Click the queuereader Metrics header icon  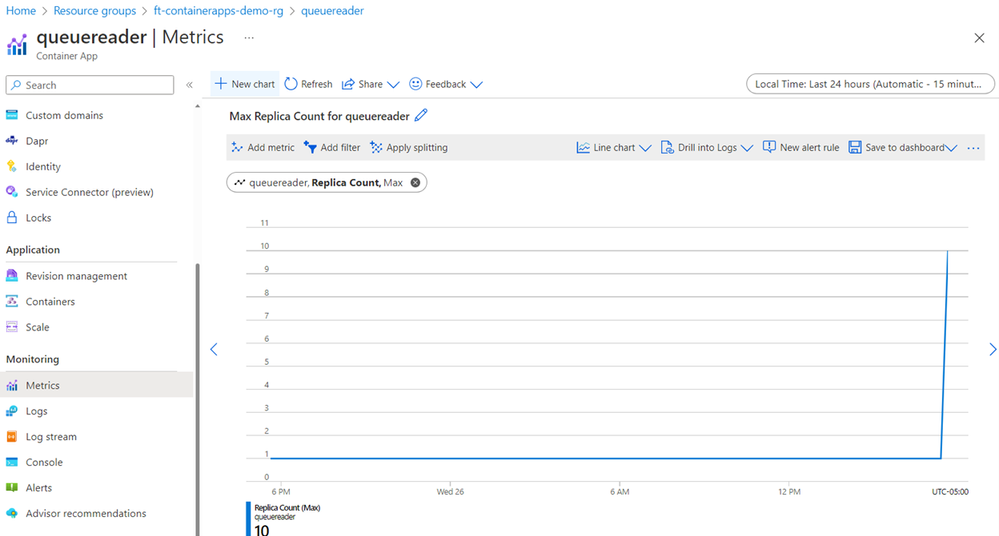coord(17,45)
